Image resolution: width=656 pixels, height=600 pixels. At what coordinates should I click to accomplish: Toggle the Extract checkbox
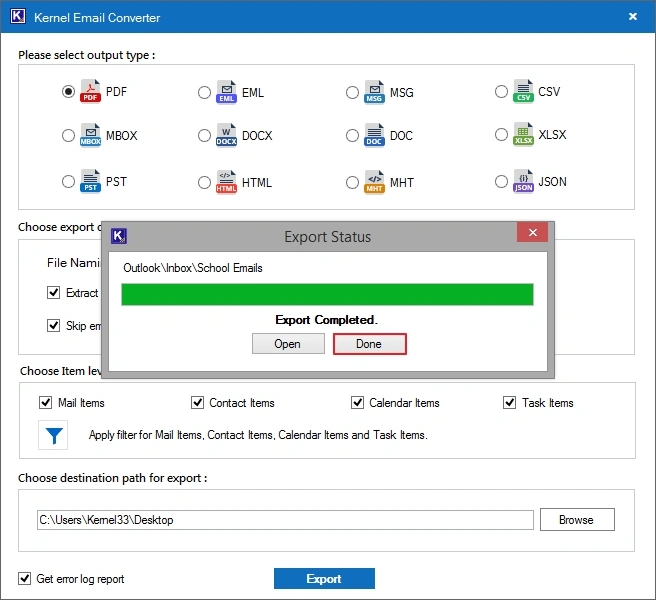53,292
